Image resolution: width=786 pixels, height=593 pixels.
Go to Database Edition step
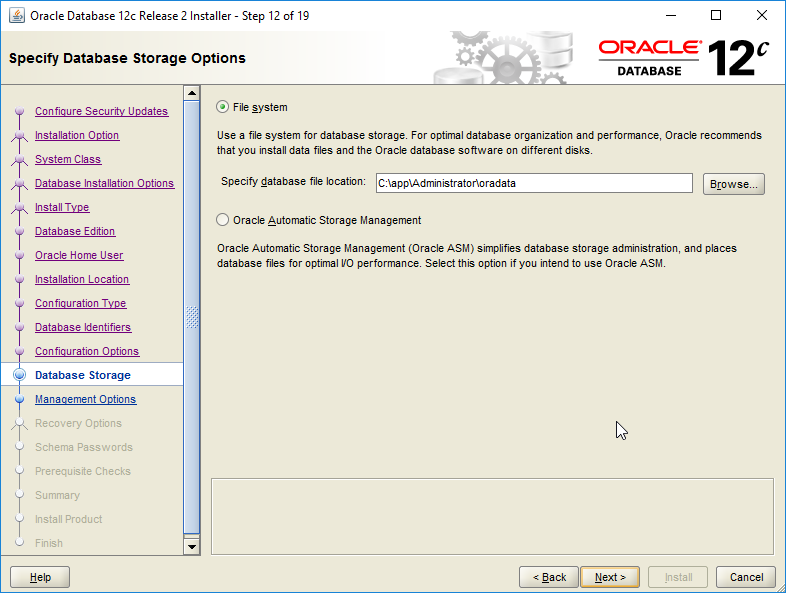[75, 231]
